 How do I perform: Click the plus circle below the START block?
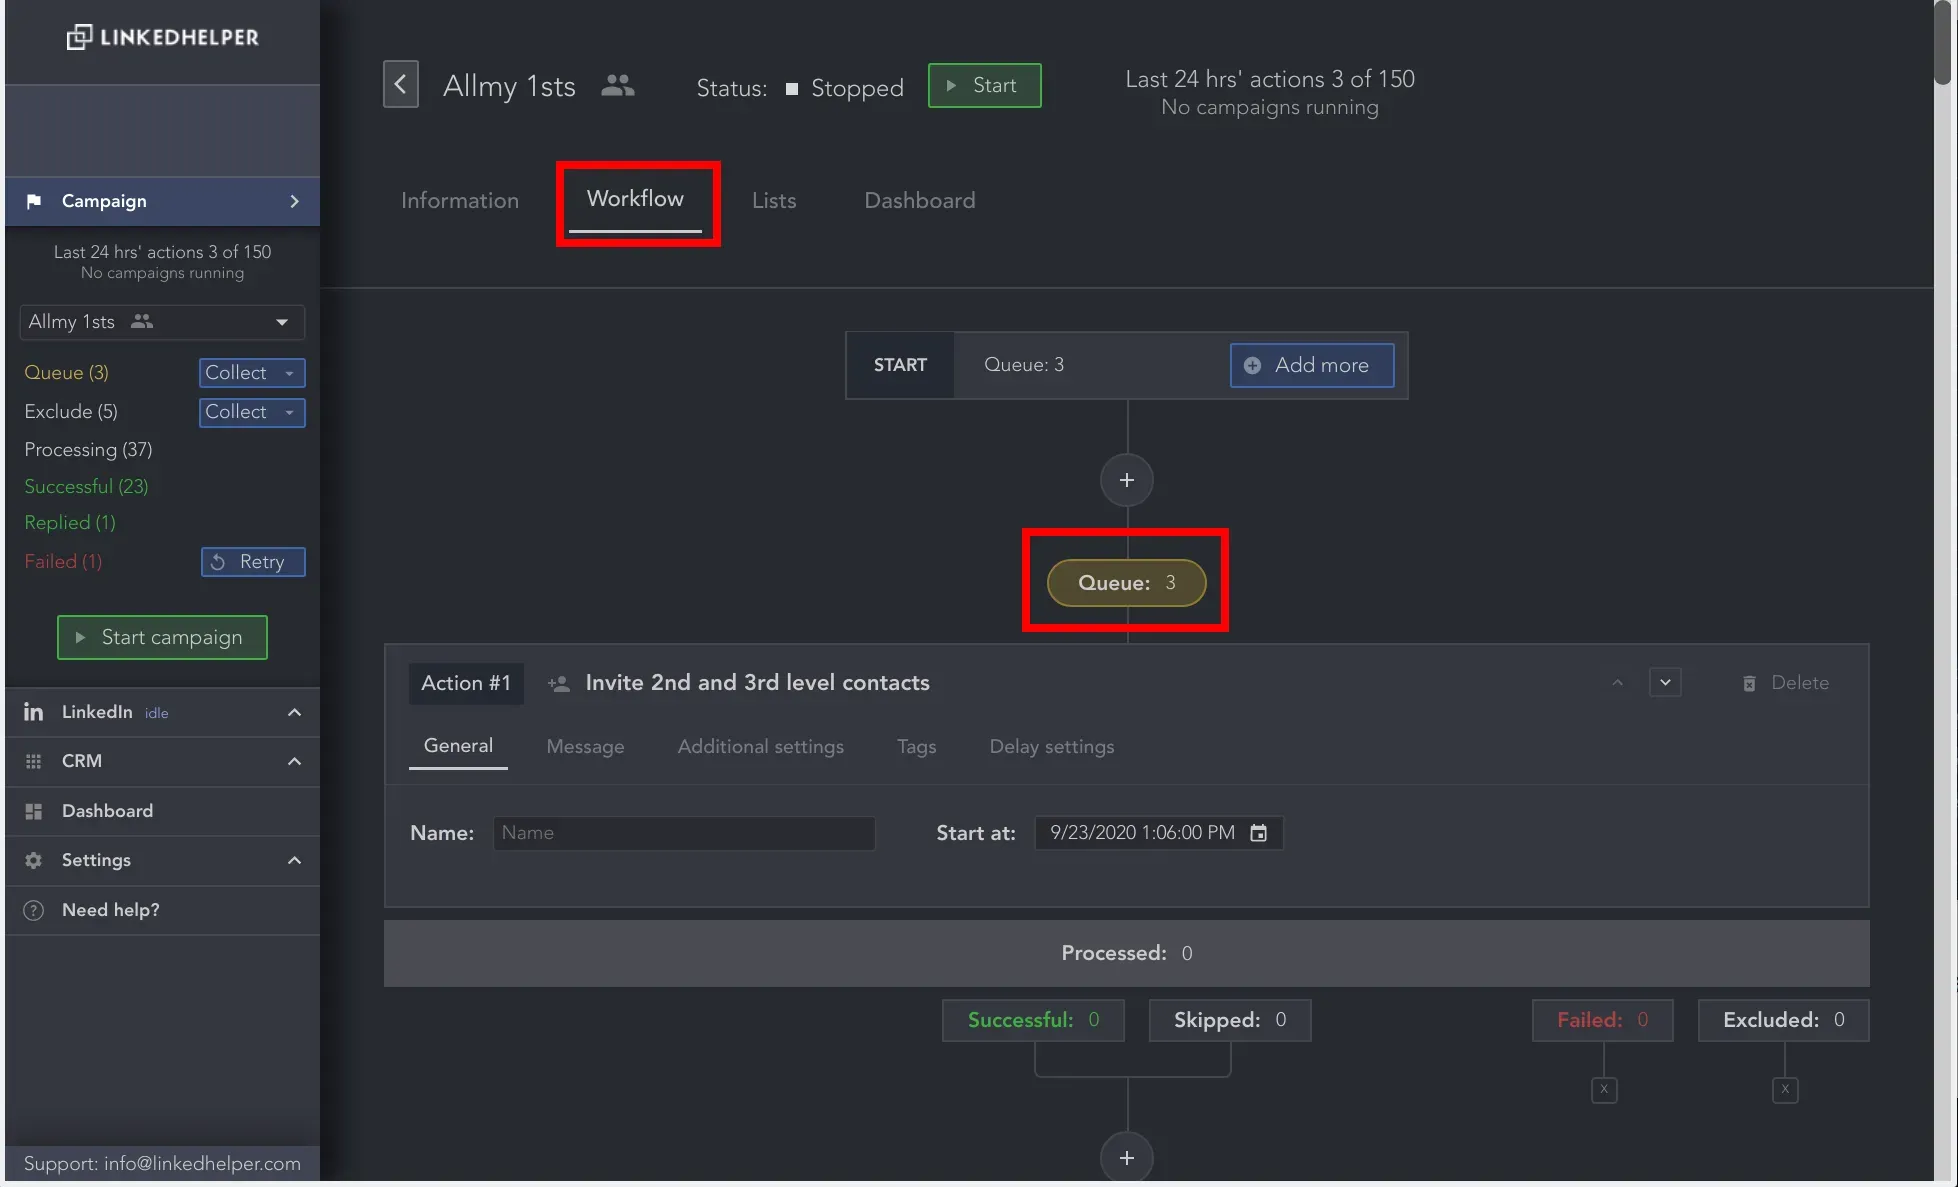point(1126,480)
